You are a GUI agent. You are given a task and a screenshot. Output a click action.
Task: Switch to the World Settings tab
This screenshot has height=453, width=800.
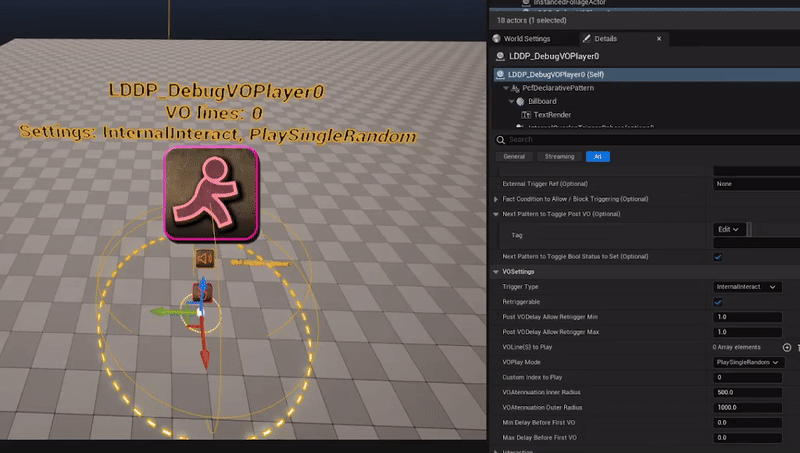(527, 39)
